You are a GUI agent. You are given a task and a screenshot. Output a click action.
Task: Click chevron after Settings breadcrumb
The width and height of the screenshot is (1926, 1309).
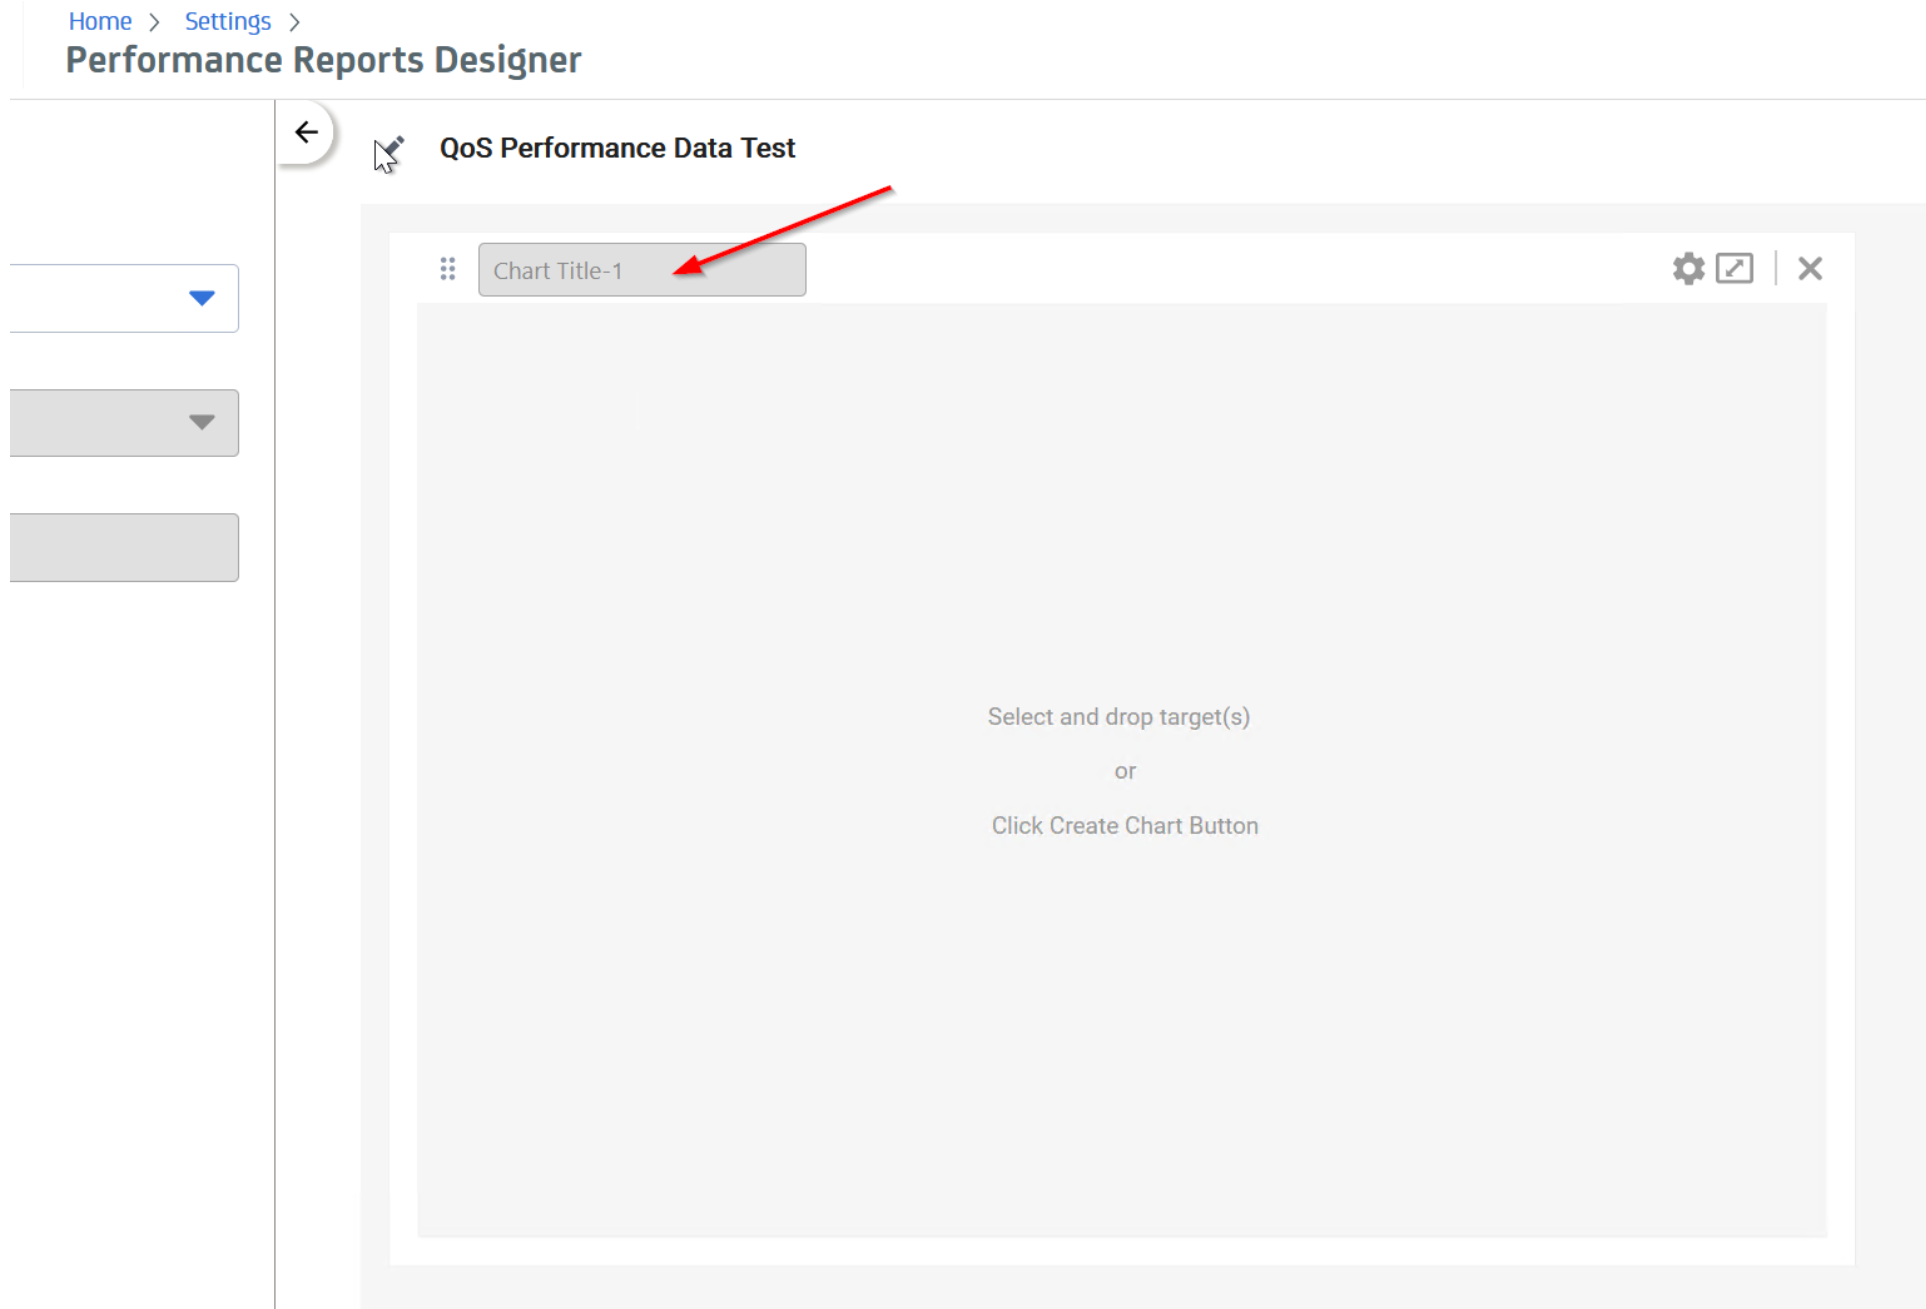(295, 22)
